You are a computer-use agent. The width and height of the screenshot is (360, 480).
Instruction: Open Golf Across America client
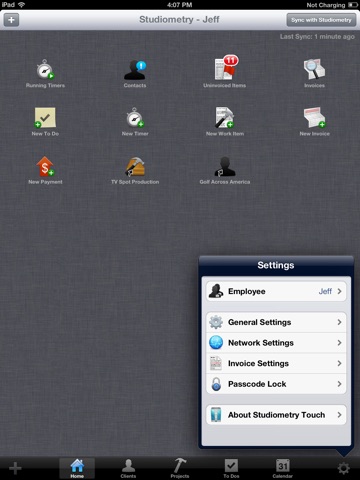225,166
